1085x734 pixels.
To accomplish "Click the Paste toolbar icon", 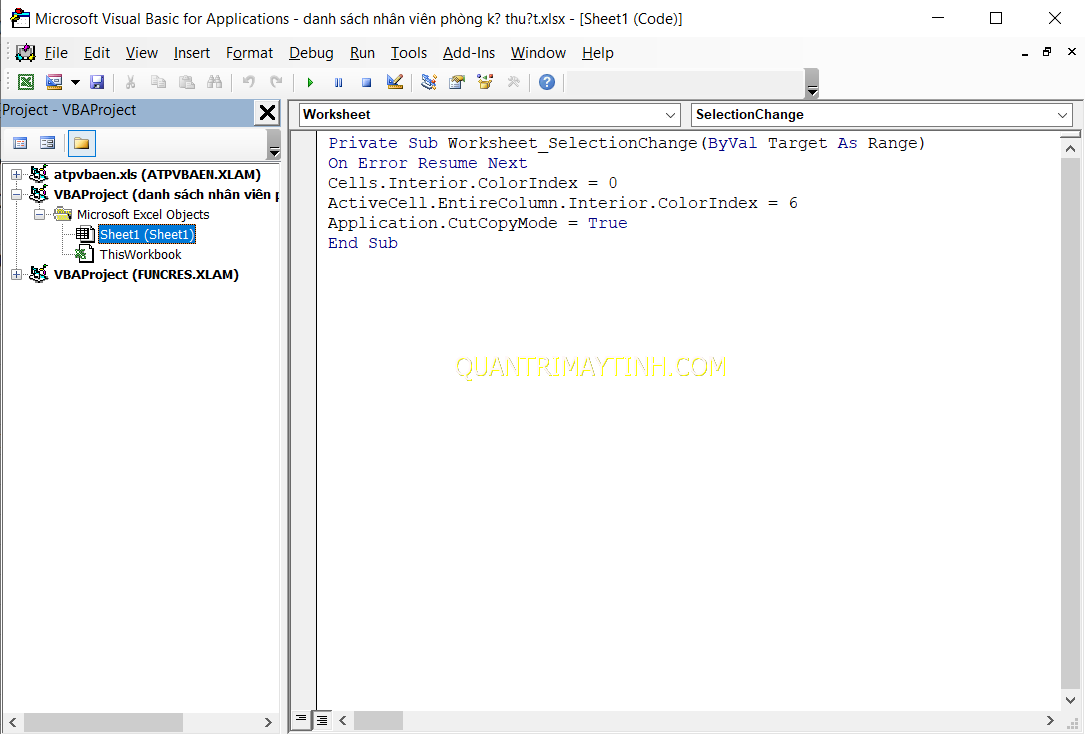I will click(x=187, y=82).
